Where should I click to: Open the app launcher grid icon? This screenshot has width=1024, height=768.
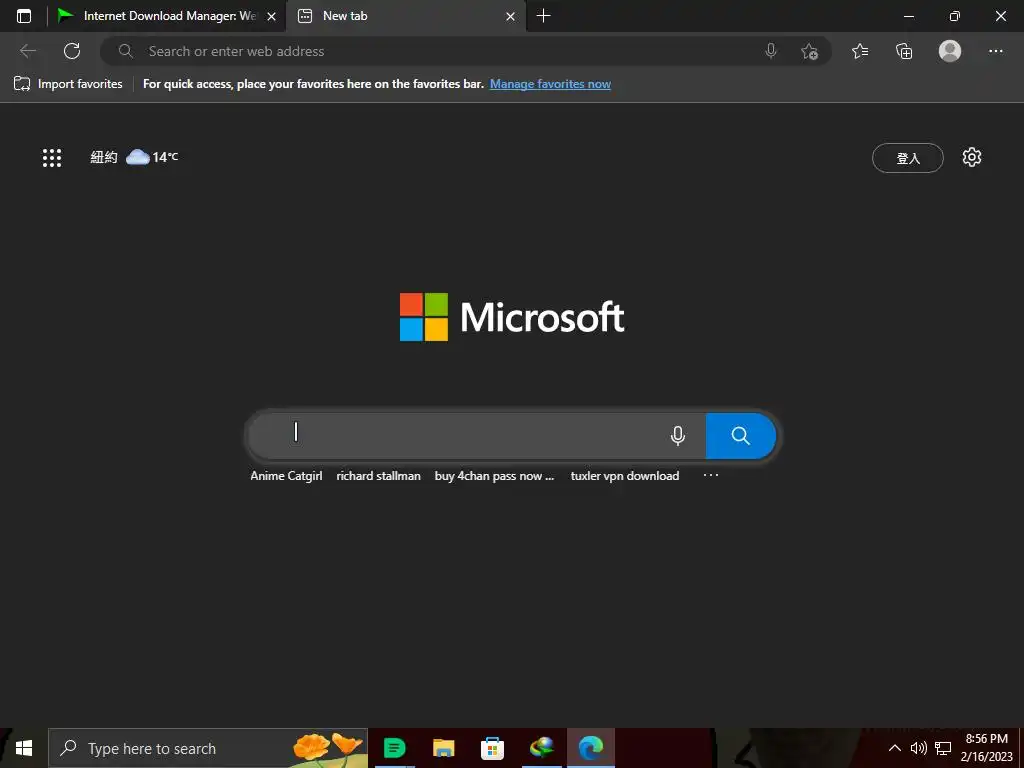[52, 157]
